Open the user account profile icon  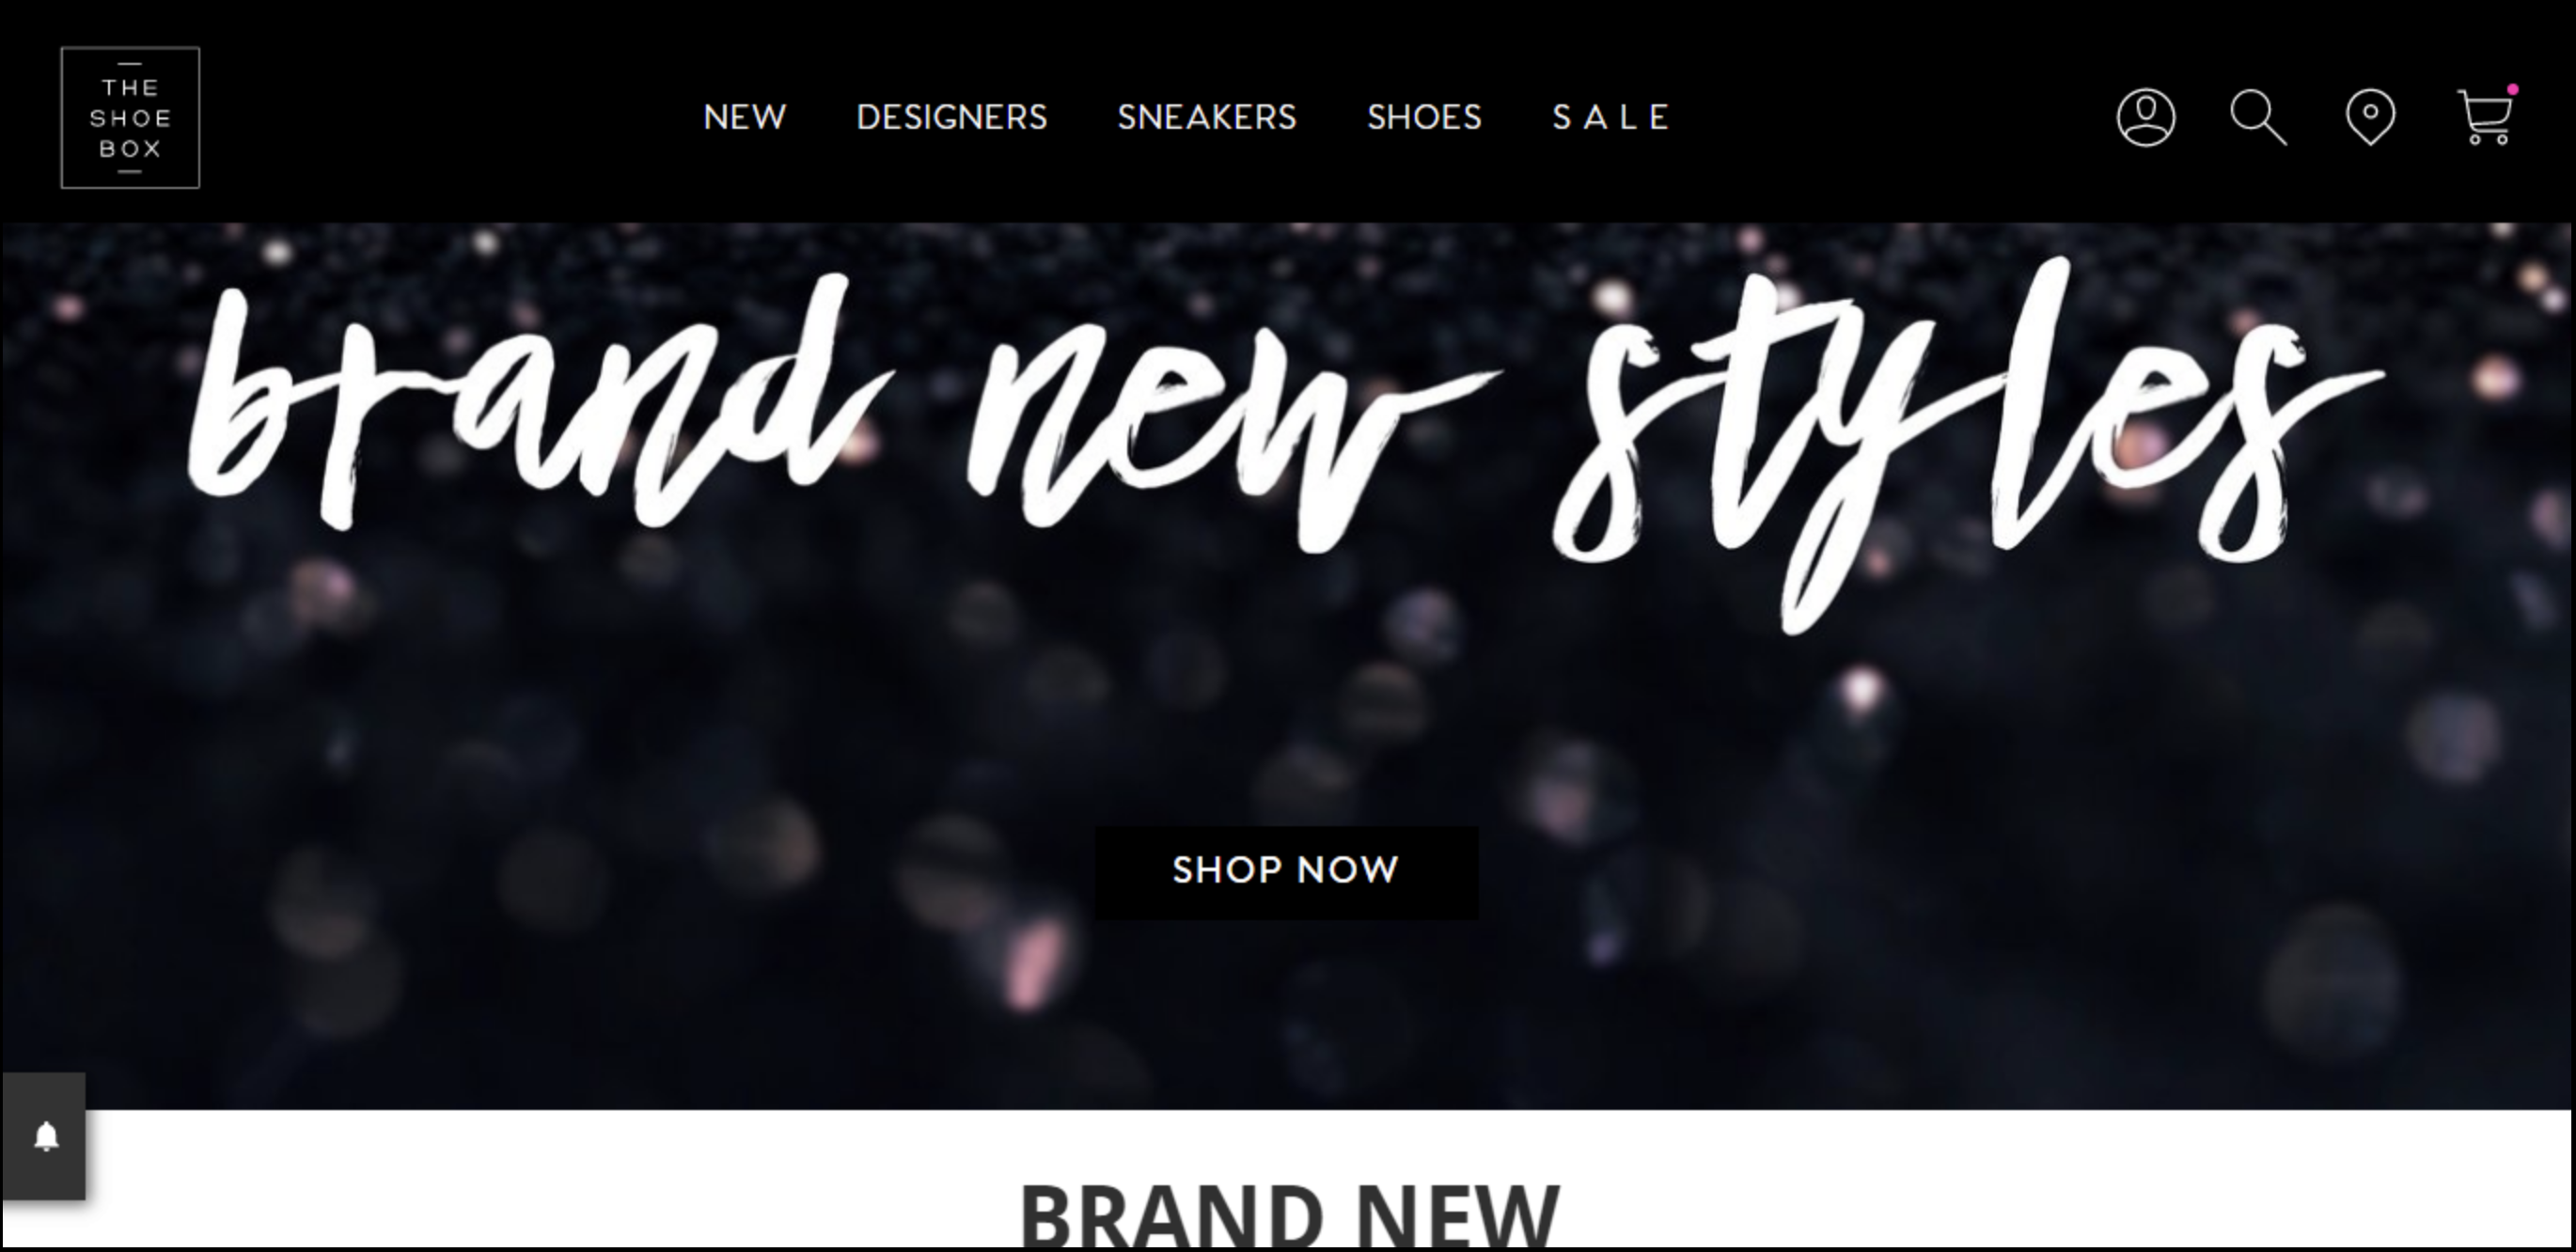[2146, 118]
